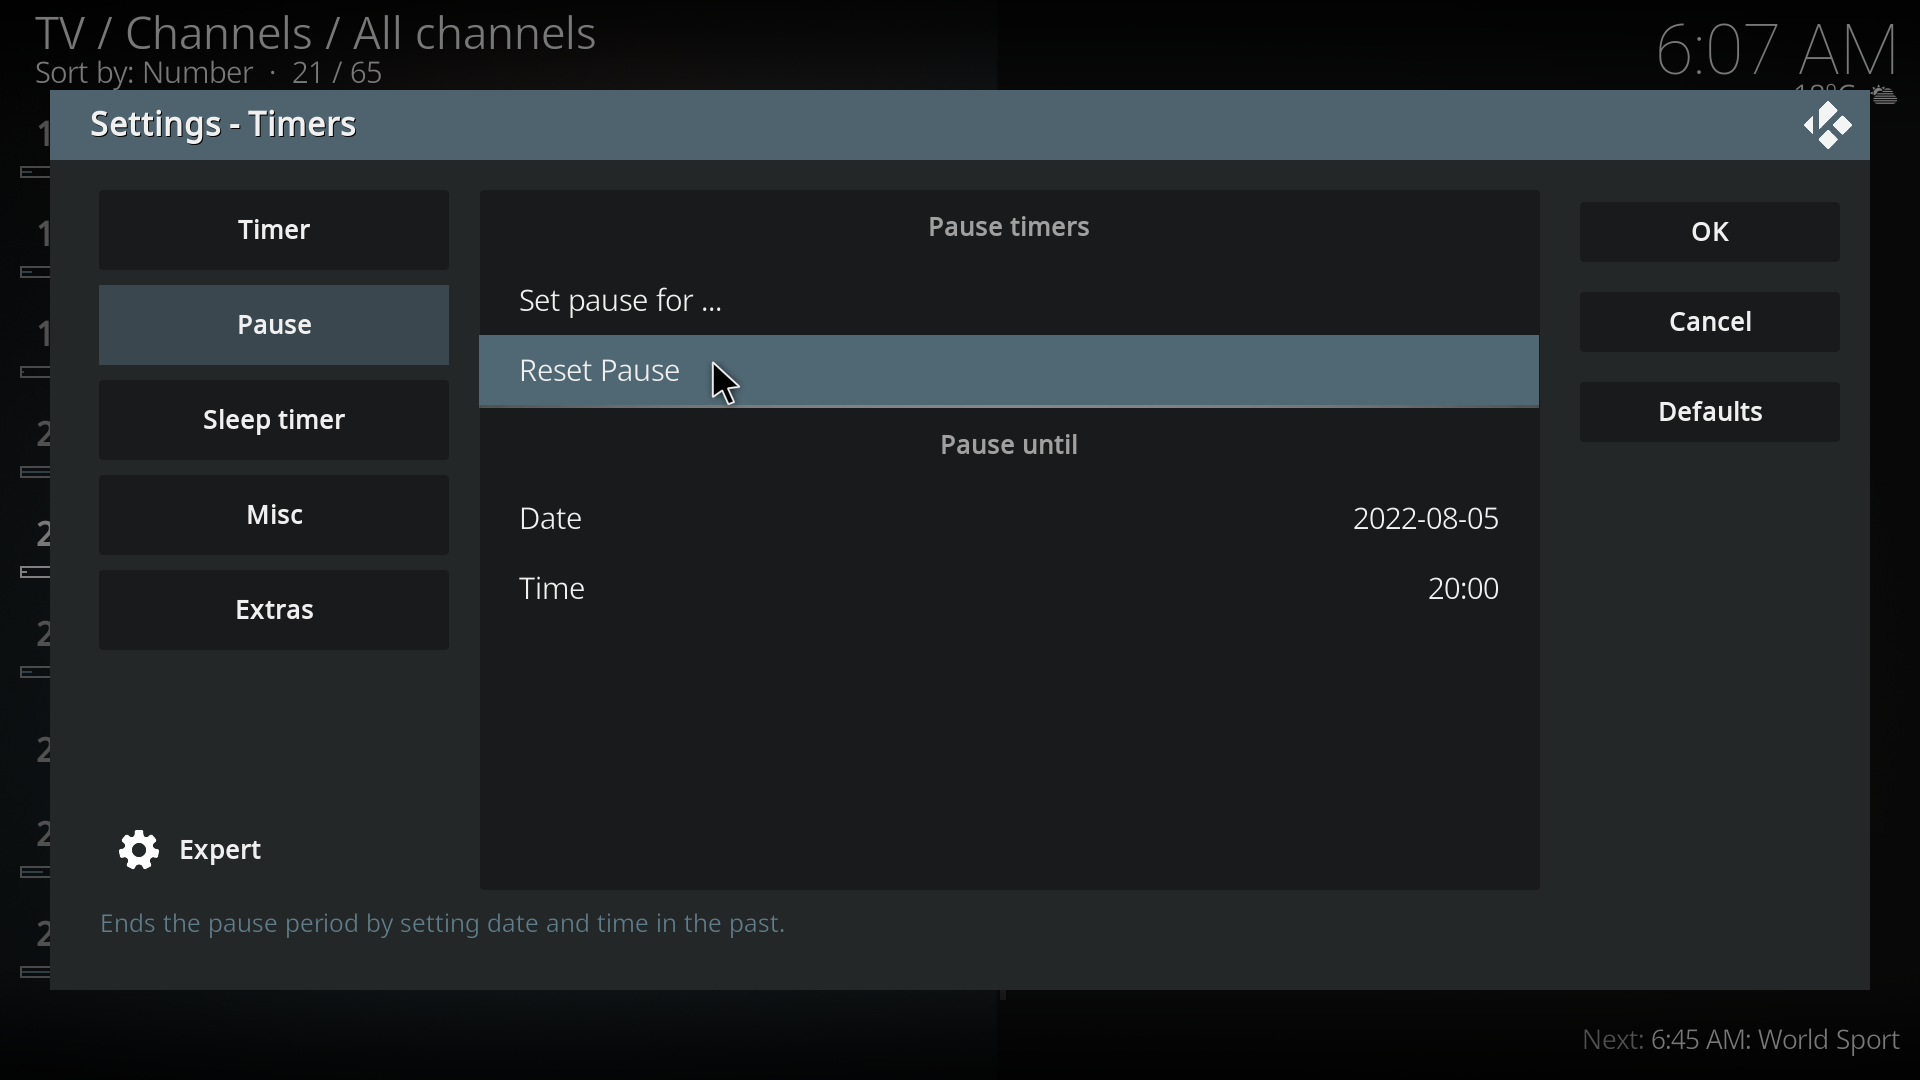Click the 'TV / Channels / All channels' breadcrumb
This screenshot has width=1920, height=1080.
pos(316,33)
